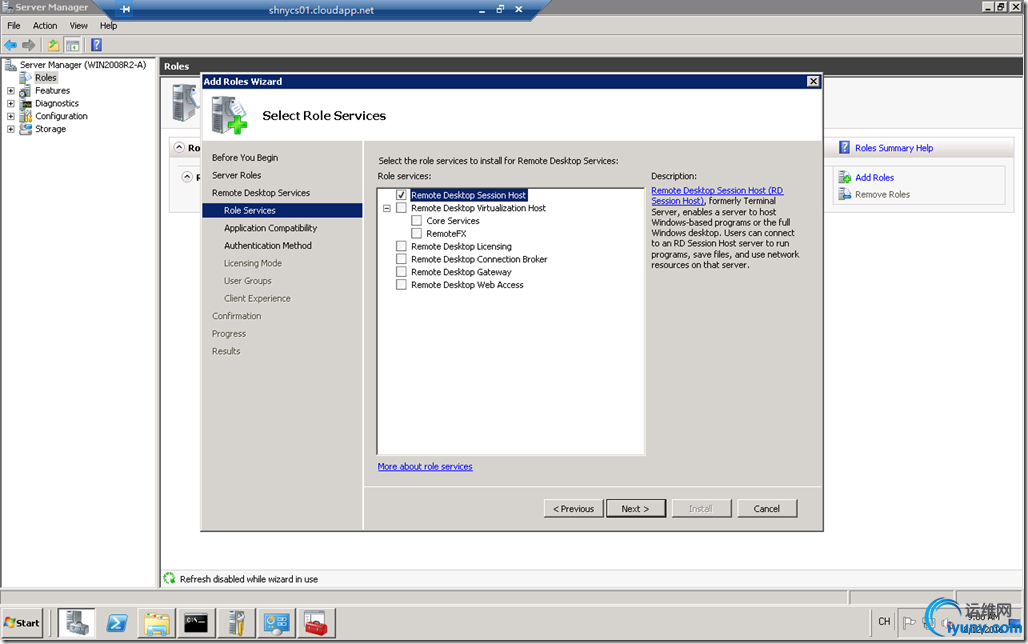
Task: Click the Previous button
Action: pyautogui.click(x=573, y=508)
